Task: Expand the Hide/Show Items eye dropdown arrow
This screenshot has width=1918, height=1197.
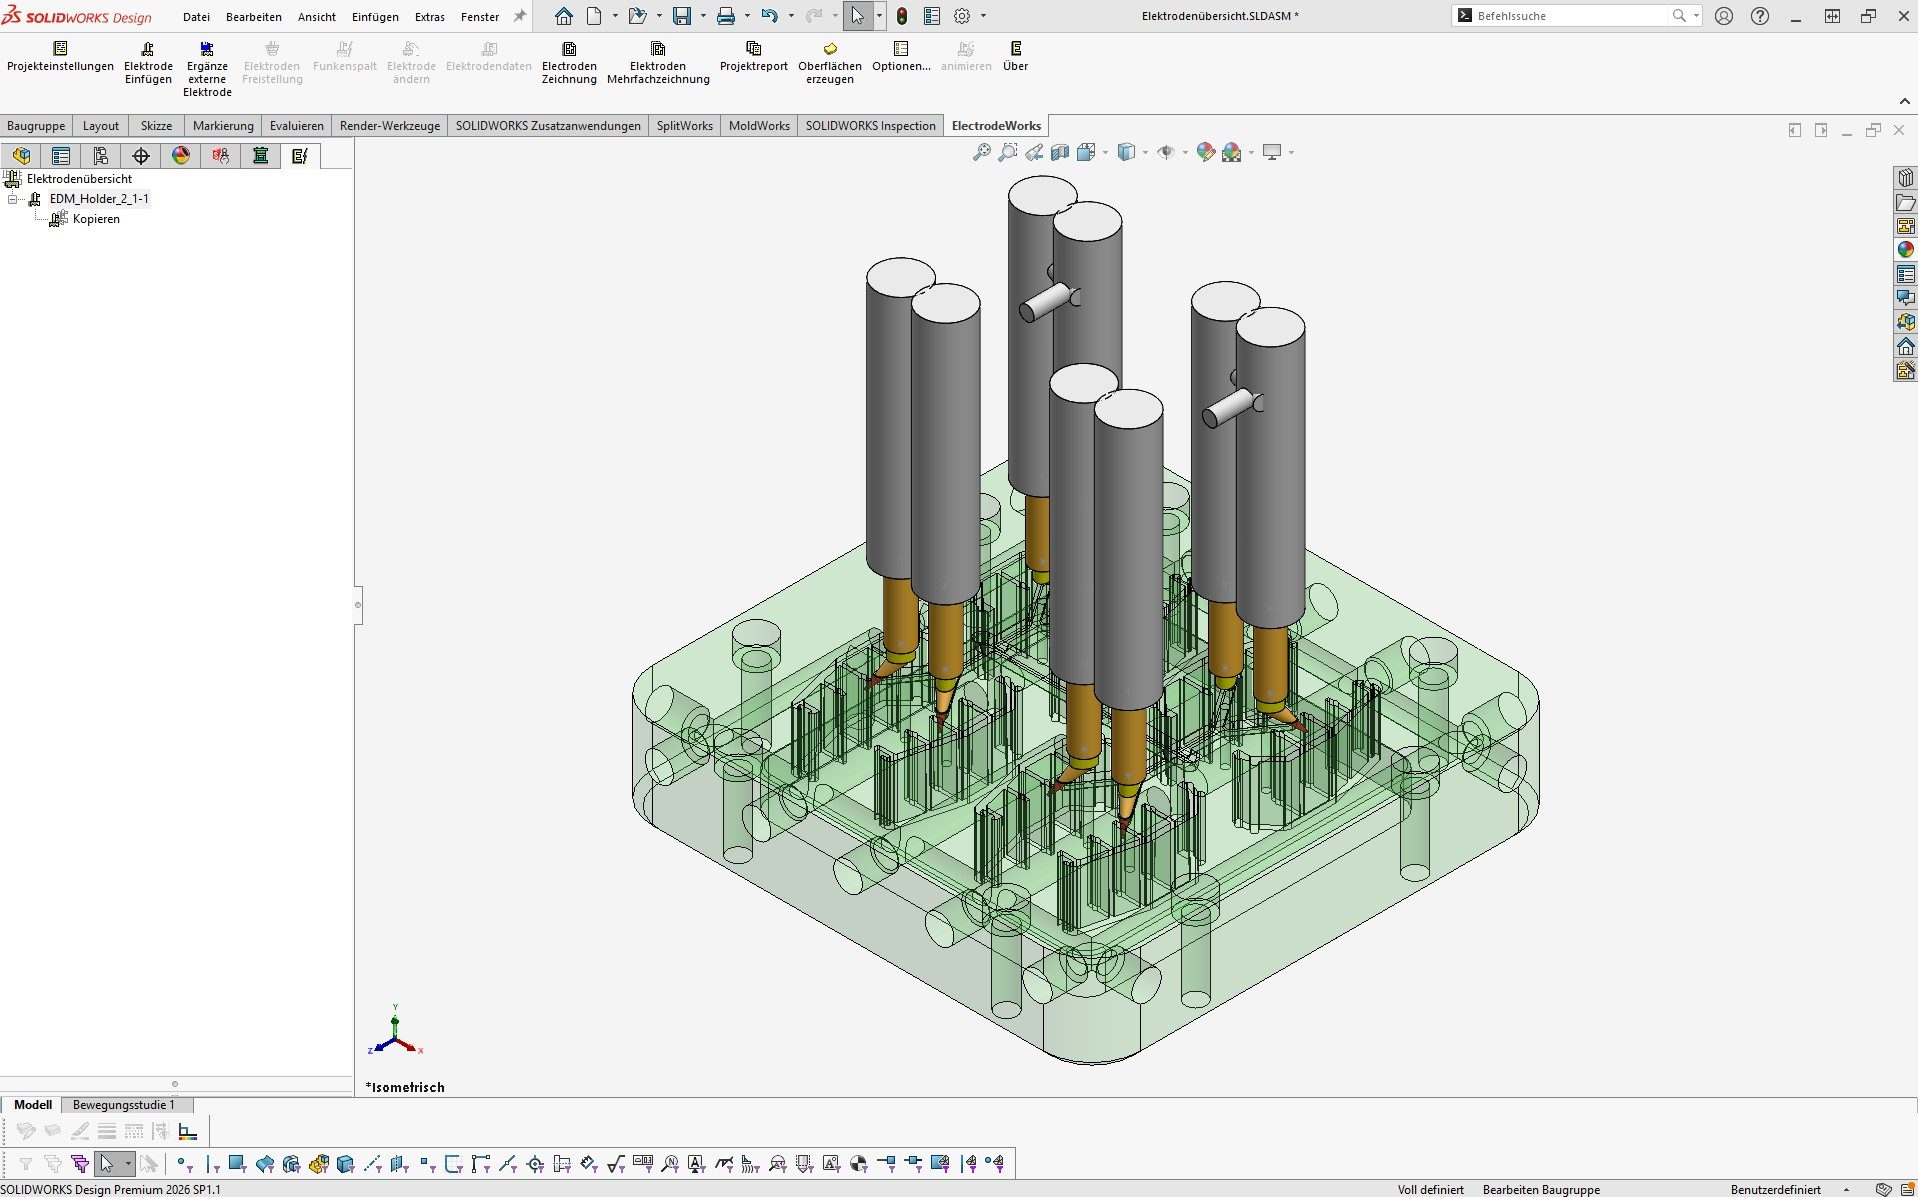Action: tap(1185, 152)
